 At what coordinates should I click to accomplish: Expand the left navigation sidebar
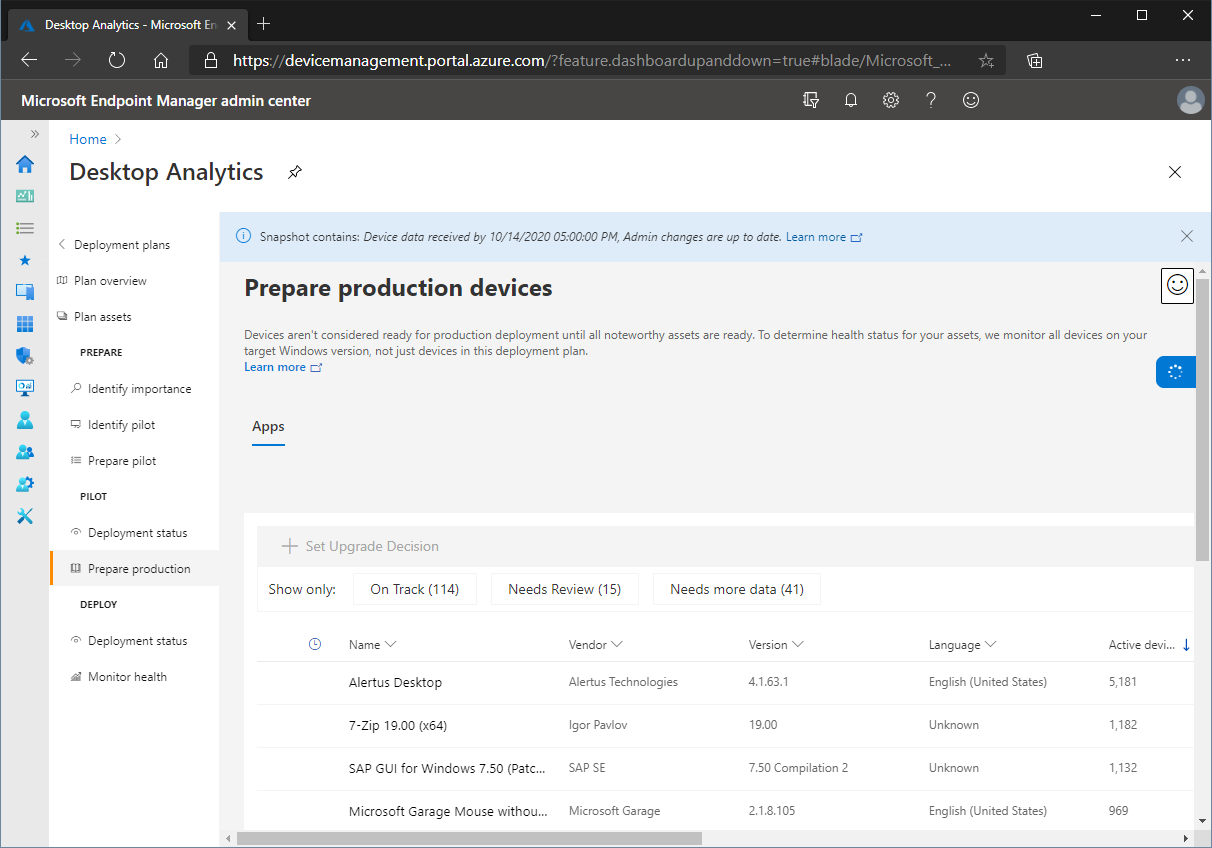pos(35,134)
